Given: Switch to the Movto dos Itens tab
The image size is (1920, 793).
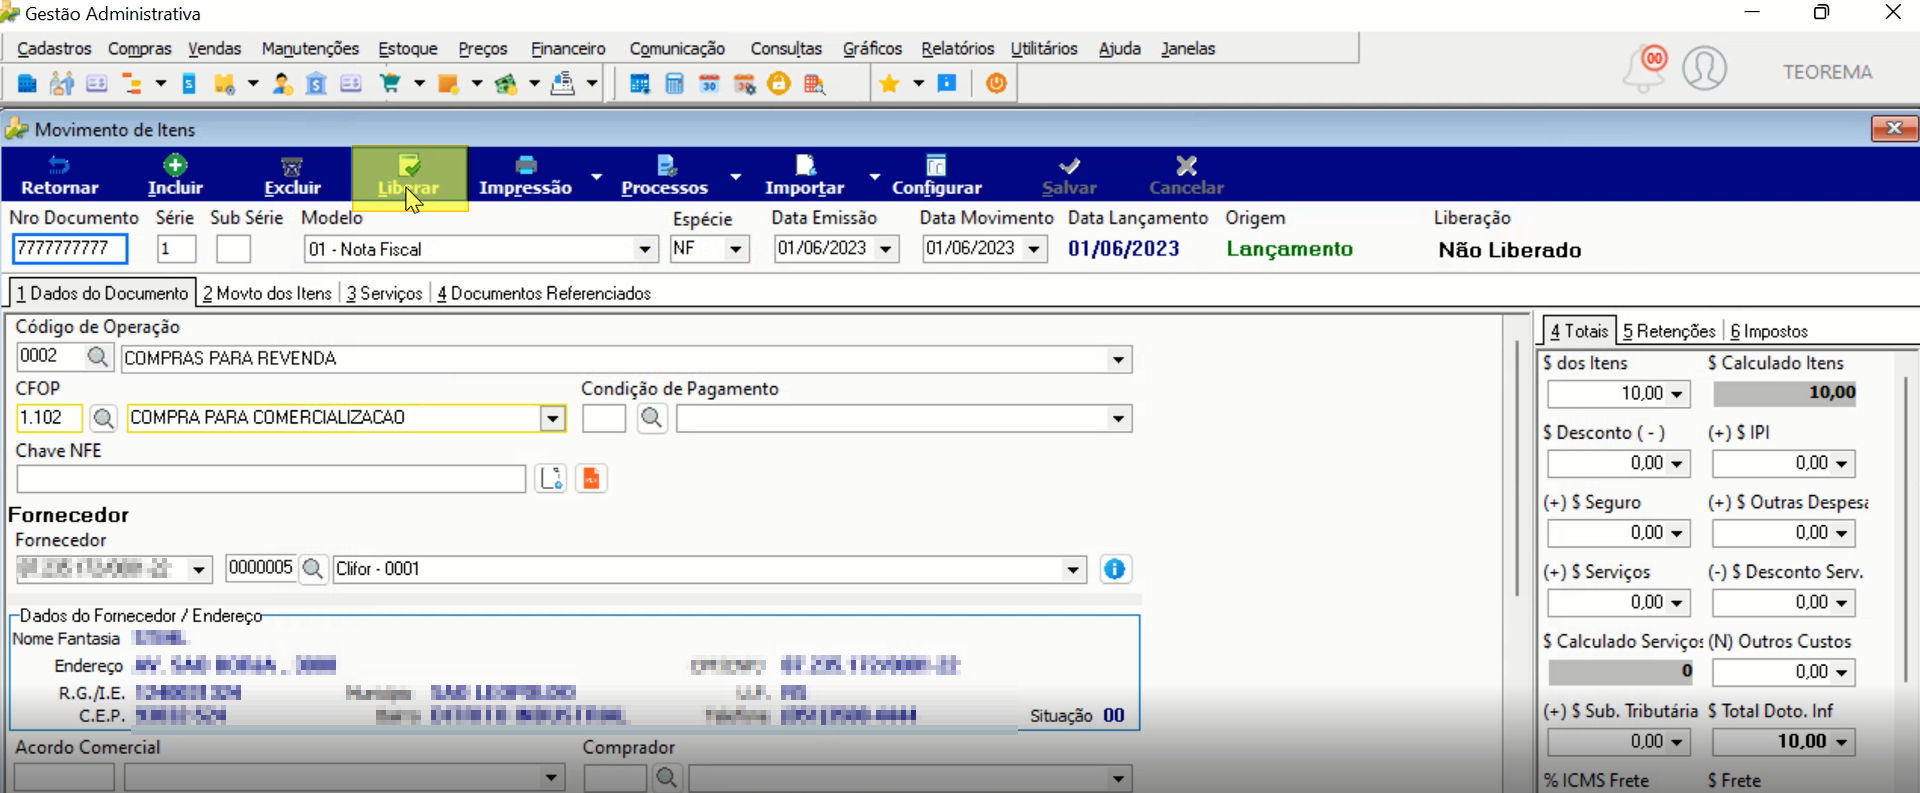Looking at the screenshot, I should (267, 293).
